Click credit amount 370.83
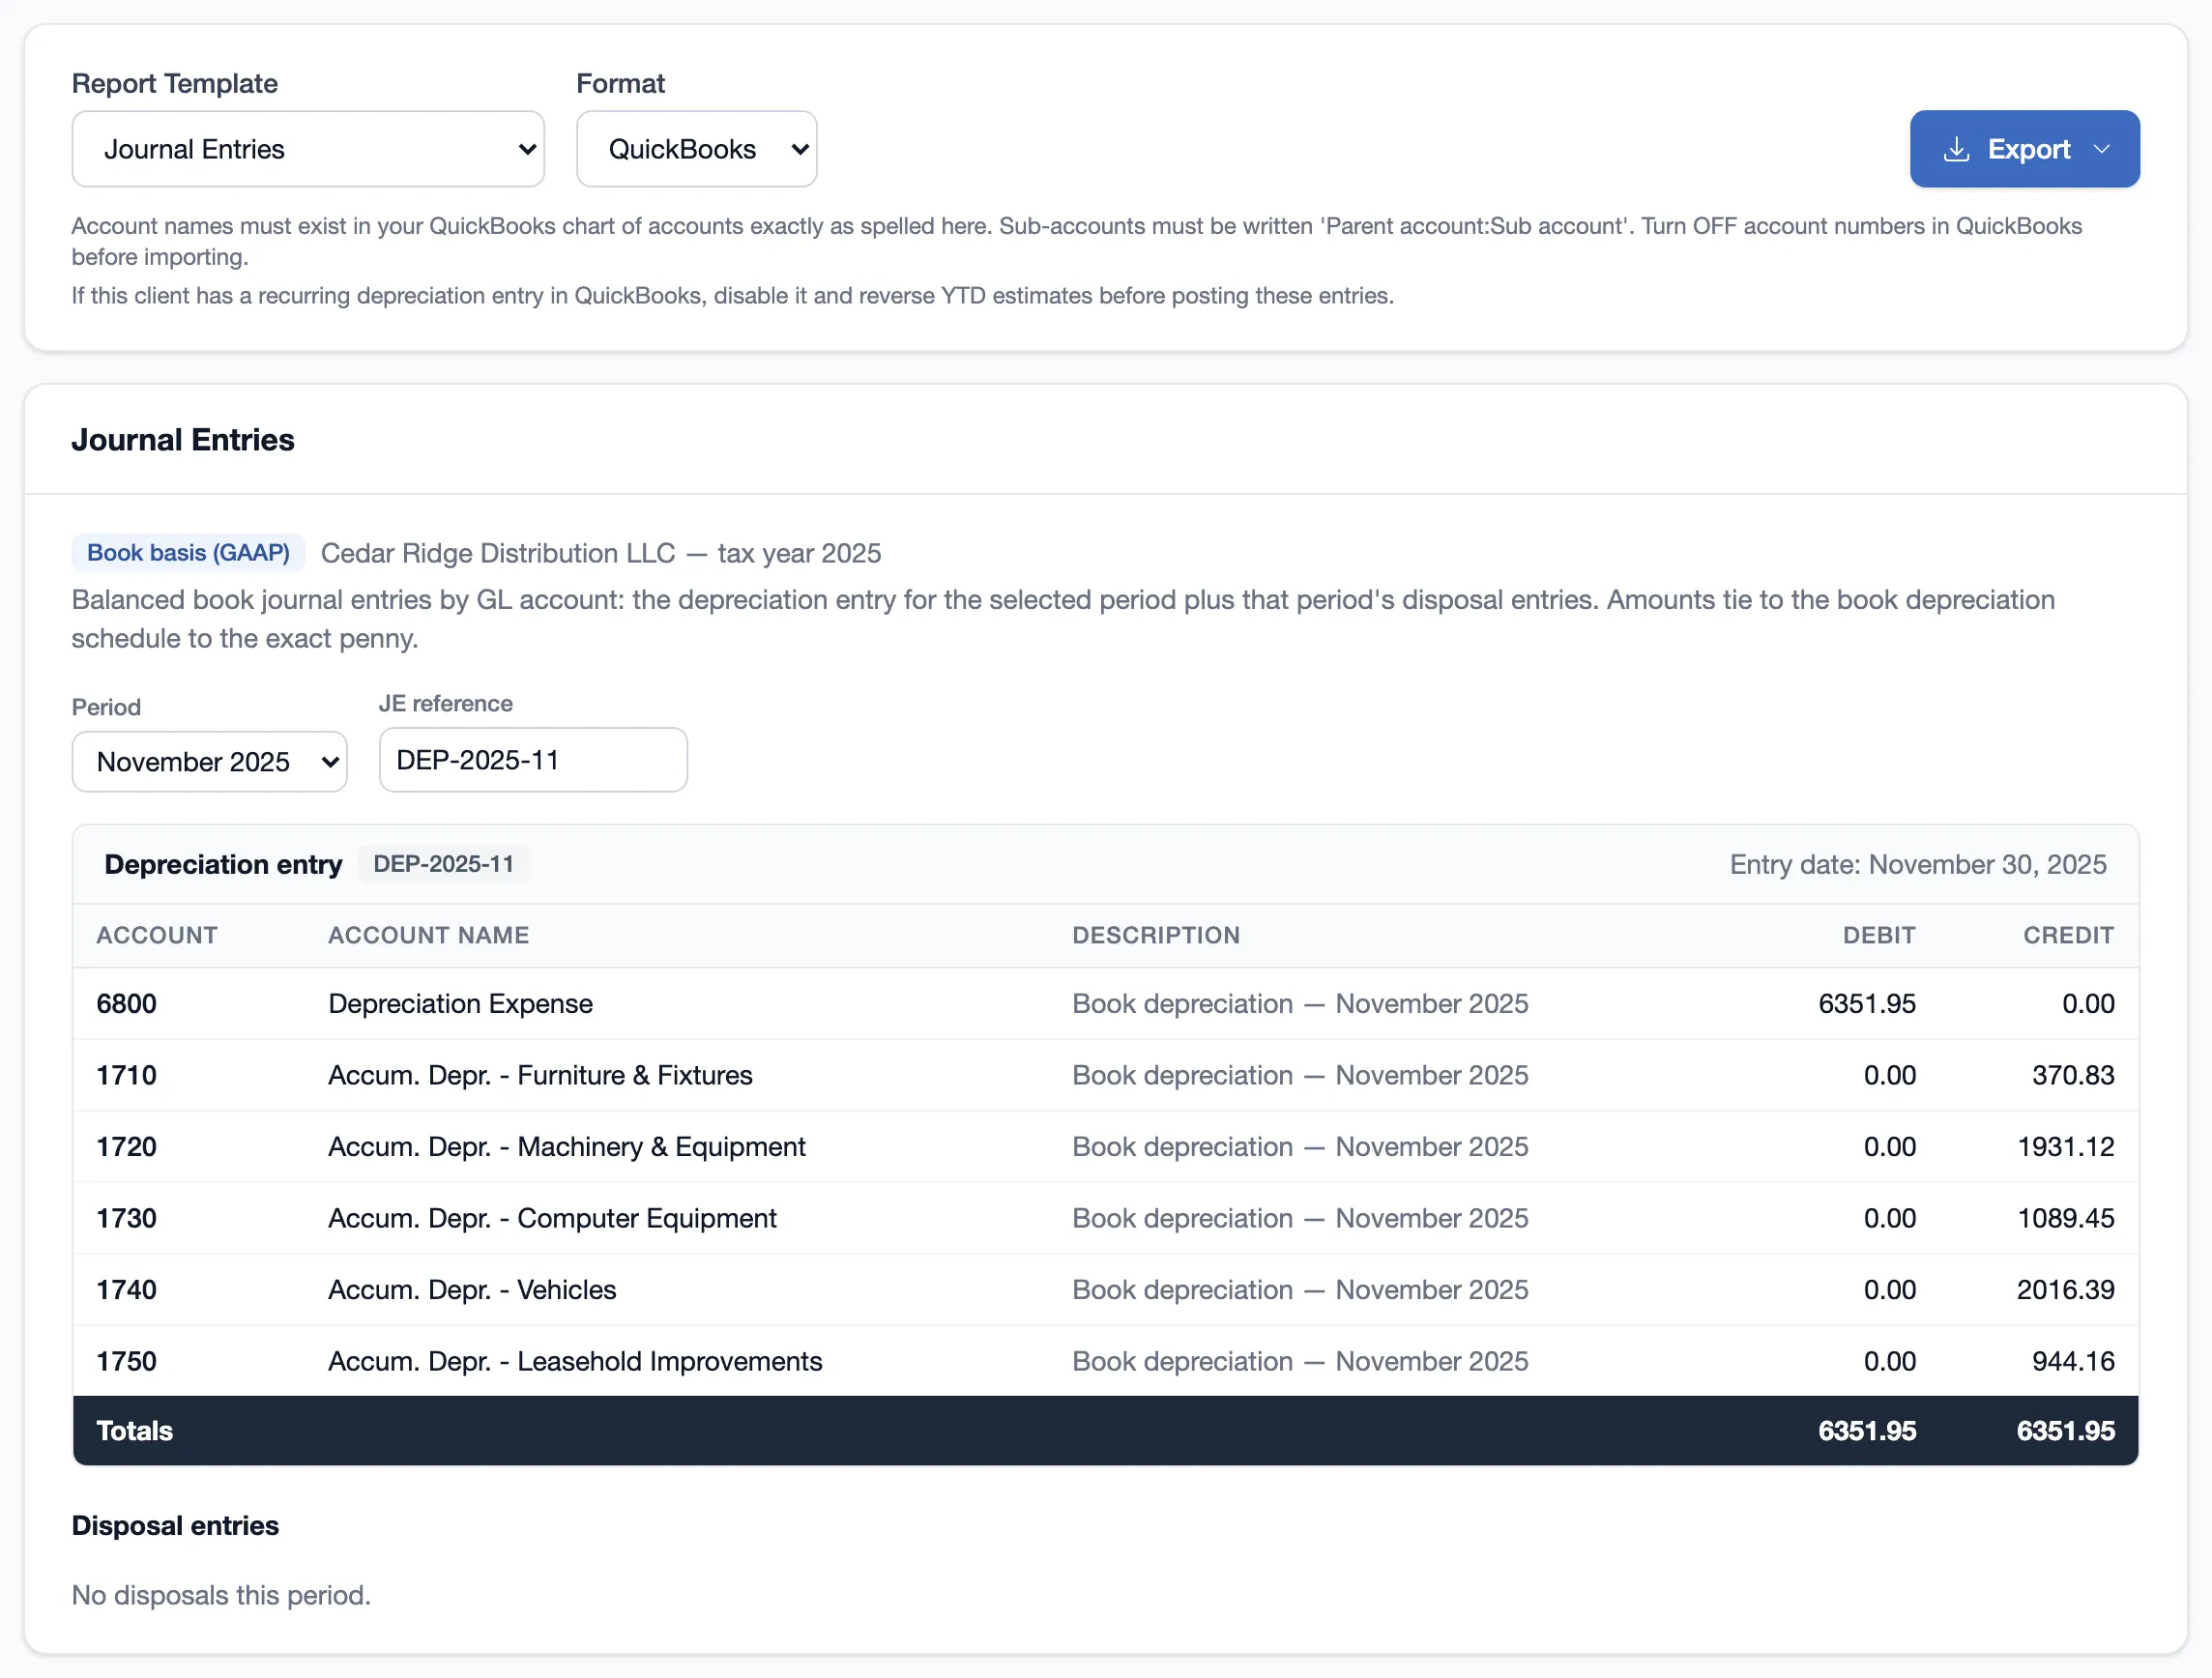Image resolution: width=2212 pixels, height=1678 pixels. pos(2073,1076)
